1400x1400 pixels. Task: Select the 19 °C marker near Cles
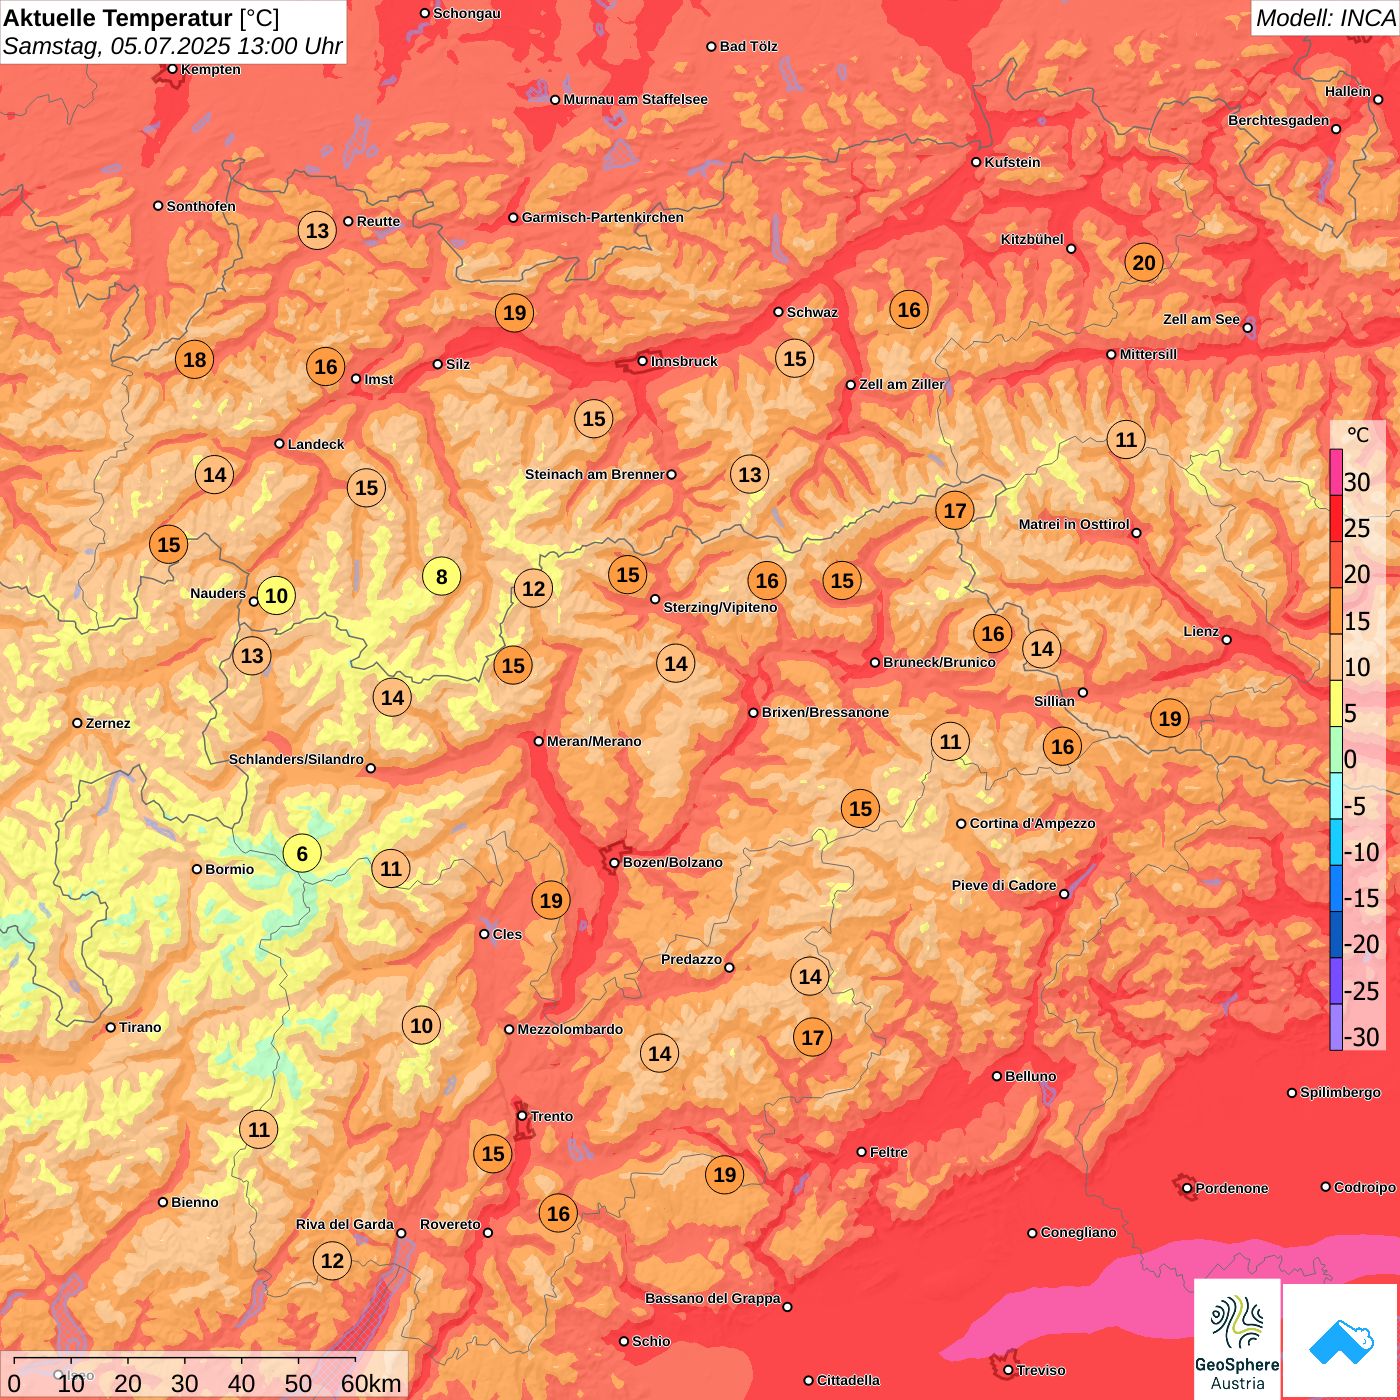[x=551, y=901]
